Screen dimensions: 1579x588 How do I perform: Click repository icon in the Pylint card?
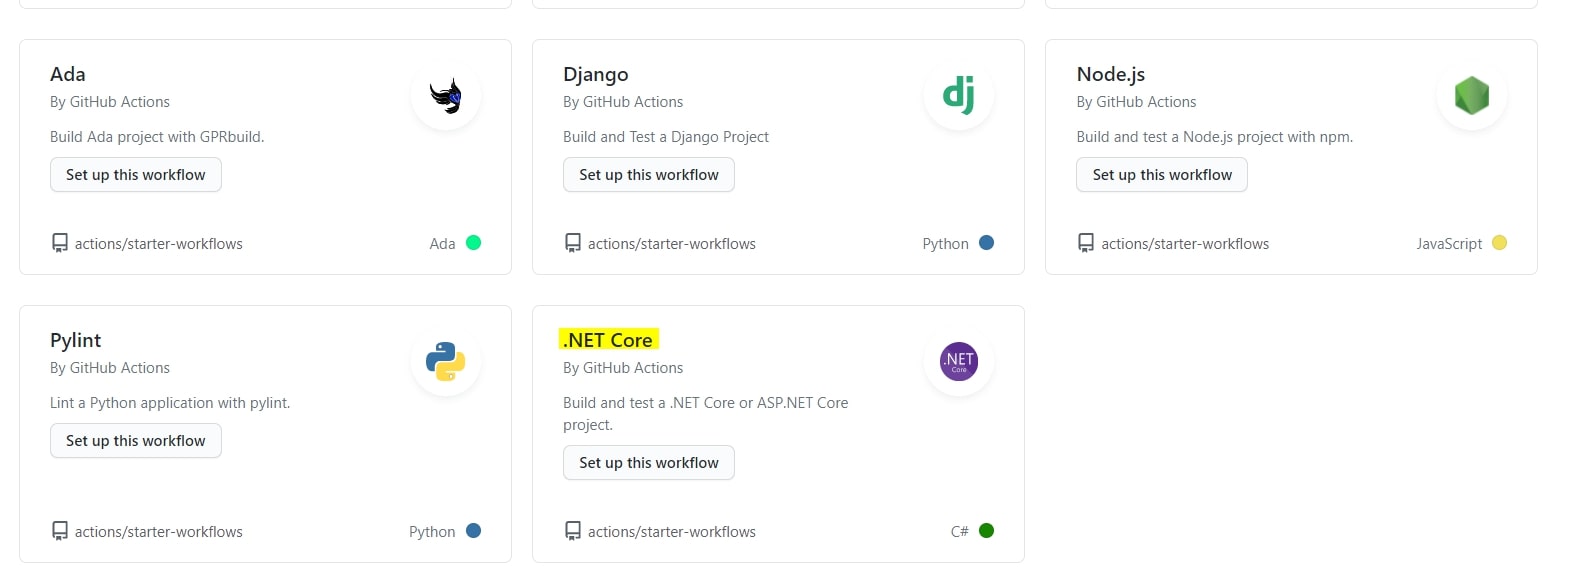[60, 531]
